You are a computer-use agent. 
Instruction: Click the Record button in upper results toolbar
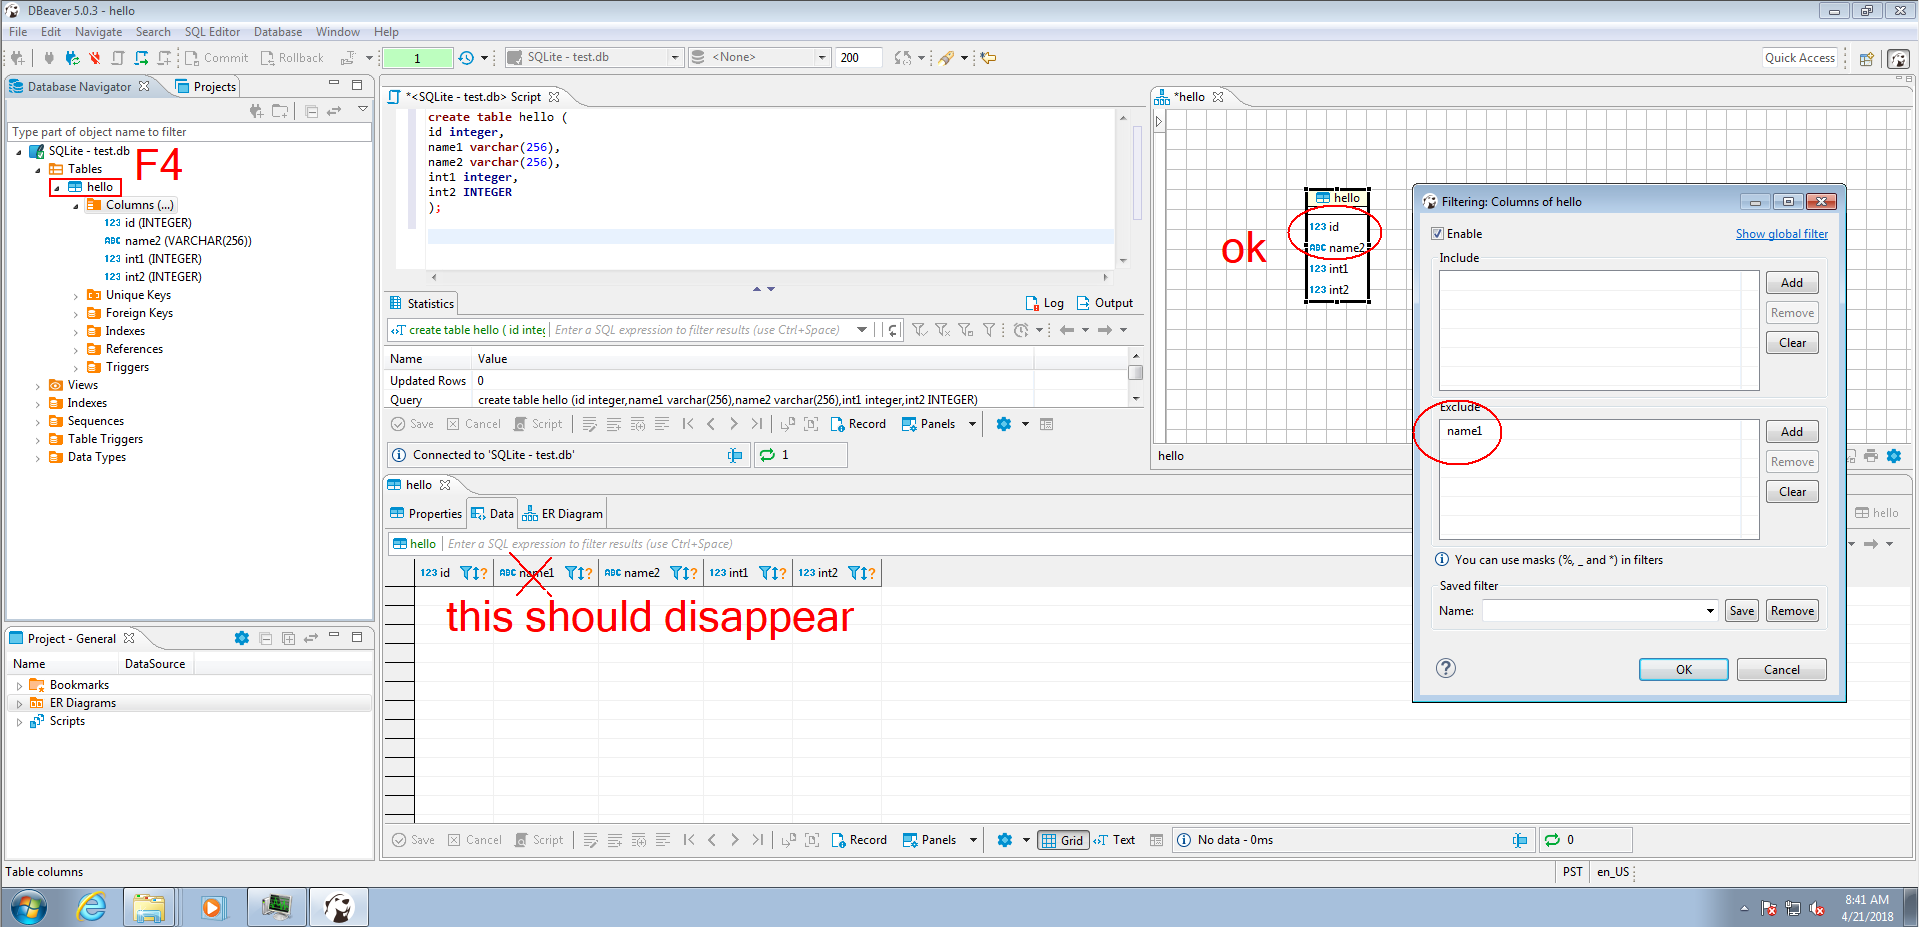(x=858, y=424)
